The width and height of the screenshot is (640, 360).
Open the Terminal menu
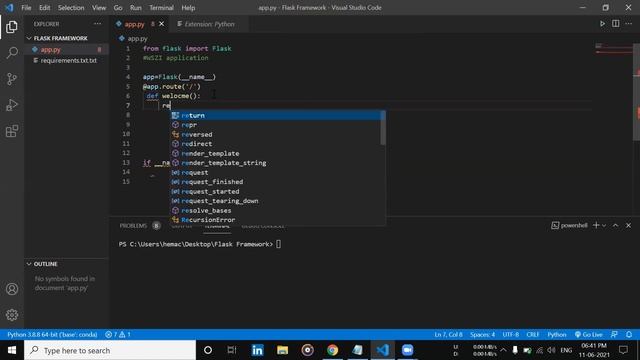[161, 8]
